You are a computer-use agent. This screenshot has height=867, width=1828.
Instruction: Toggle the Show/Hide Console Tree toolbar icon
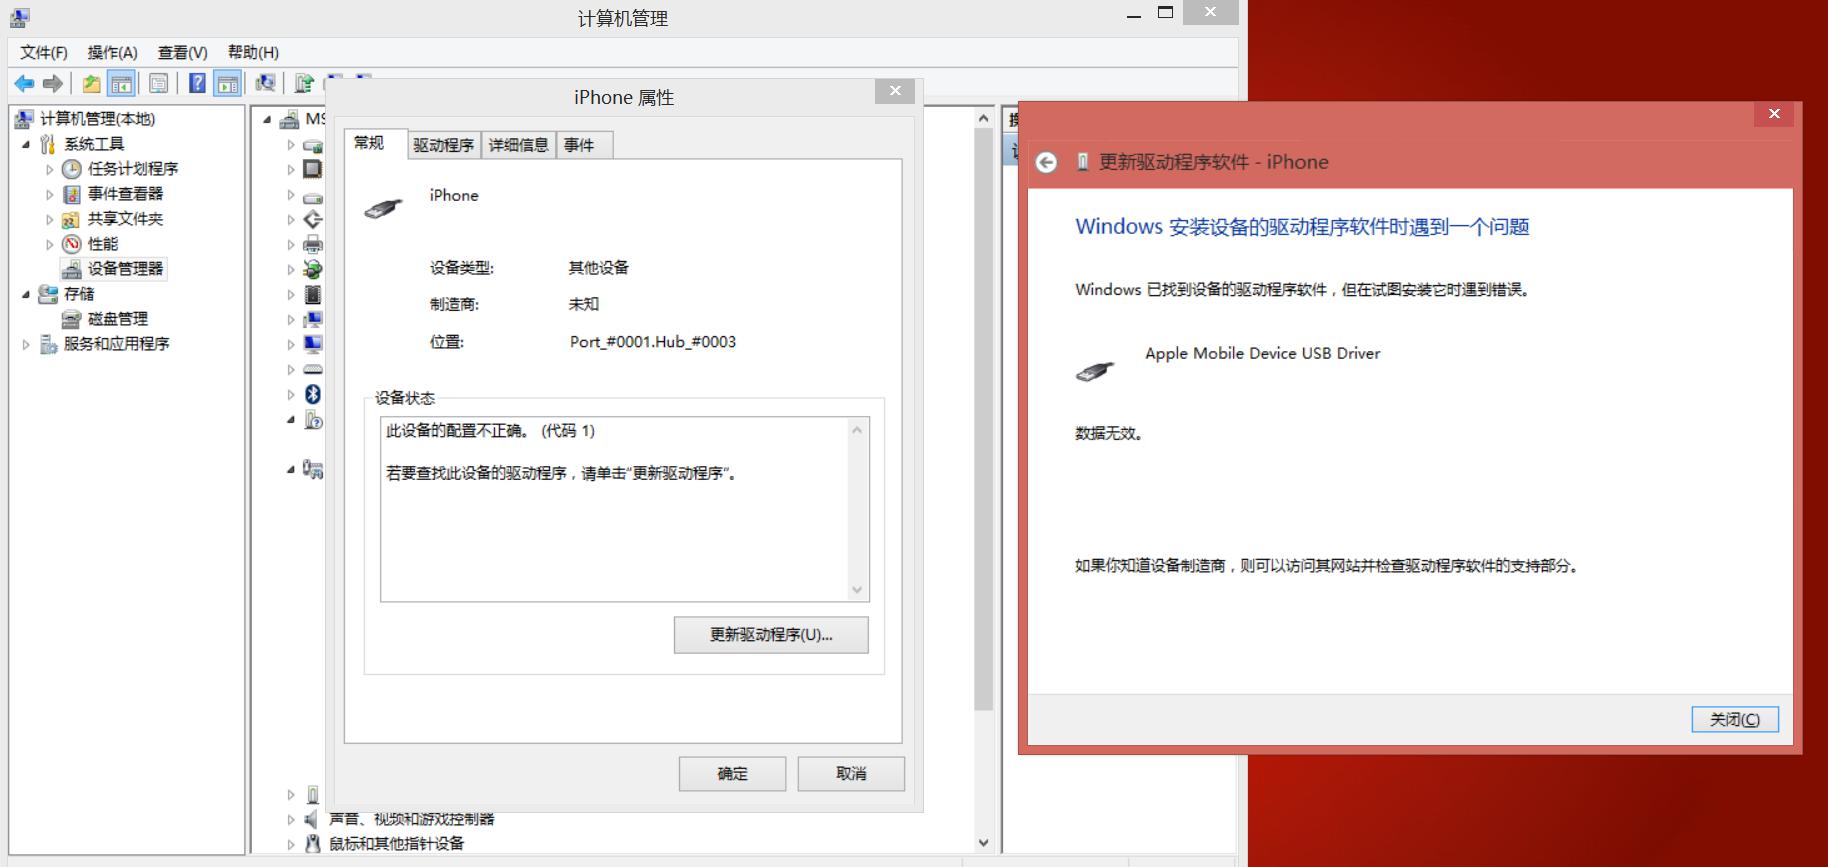121,84
